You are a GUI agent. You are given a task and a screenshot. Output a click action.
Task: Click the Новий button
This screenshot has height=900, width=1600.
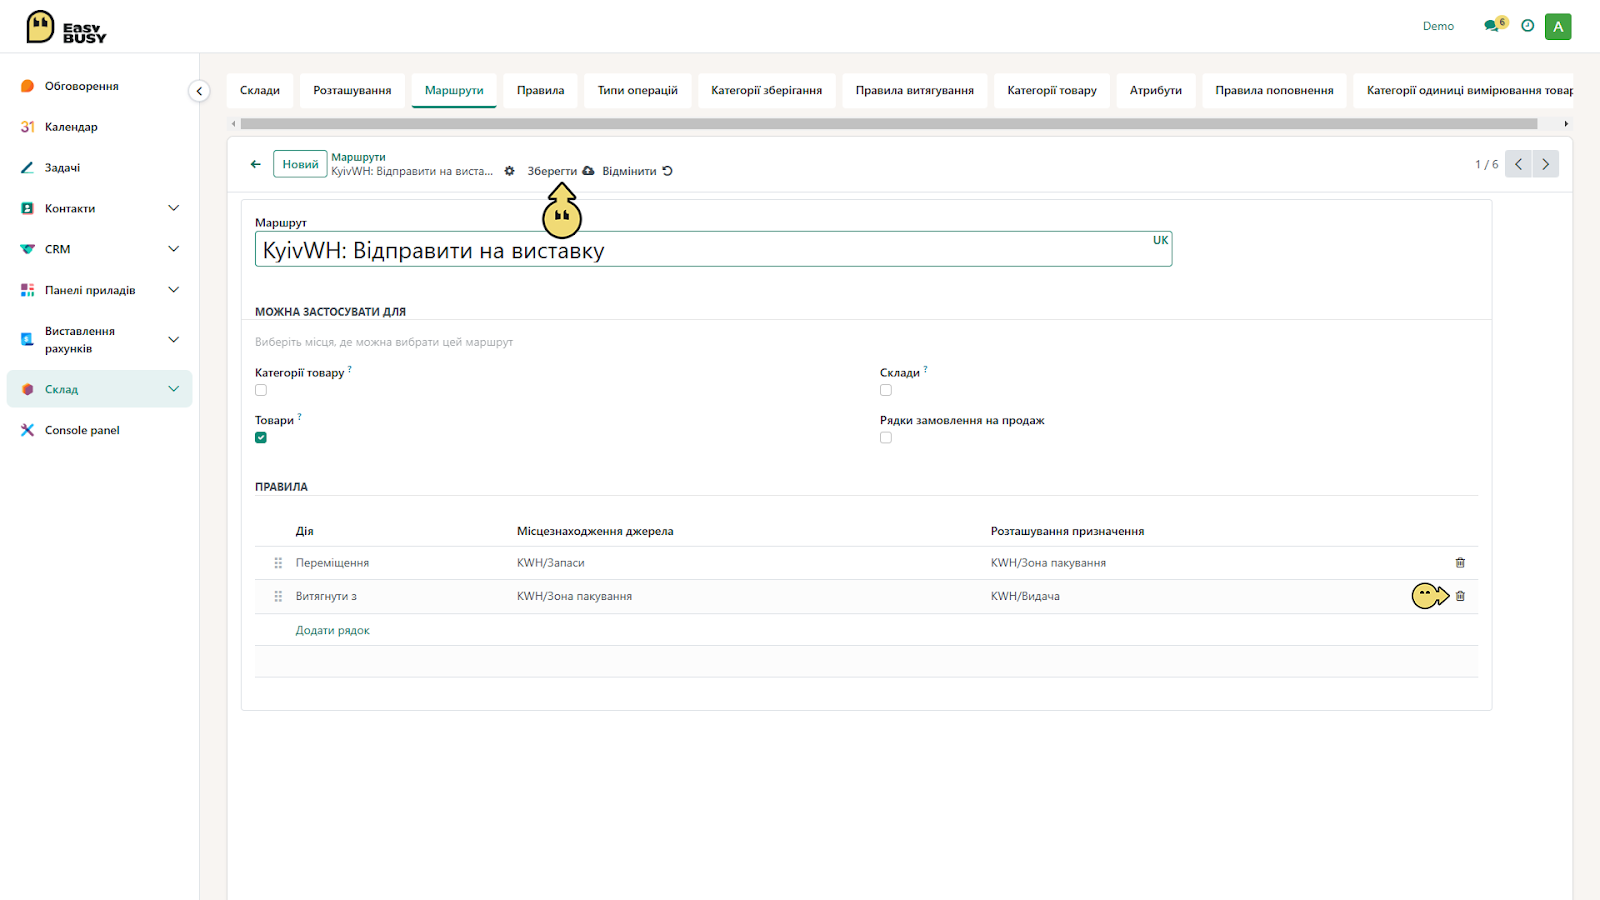tap(300, 164)
